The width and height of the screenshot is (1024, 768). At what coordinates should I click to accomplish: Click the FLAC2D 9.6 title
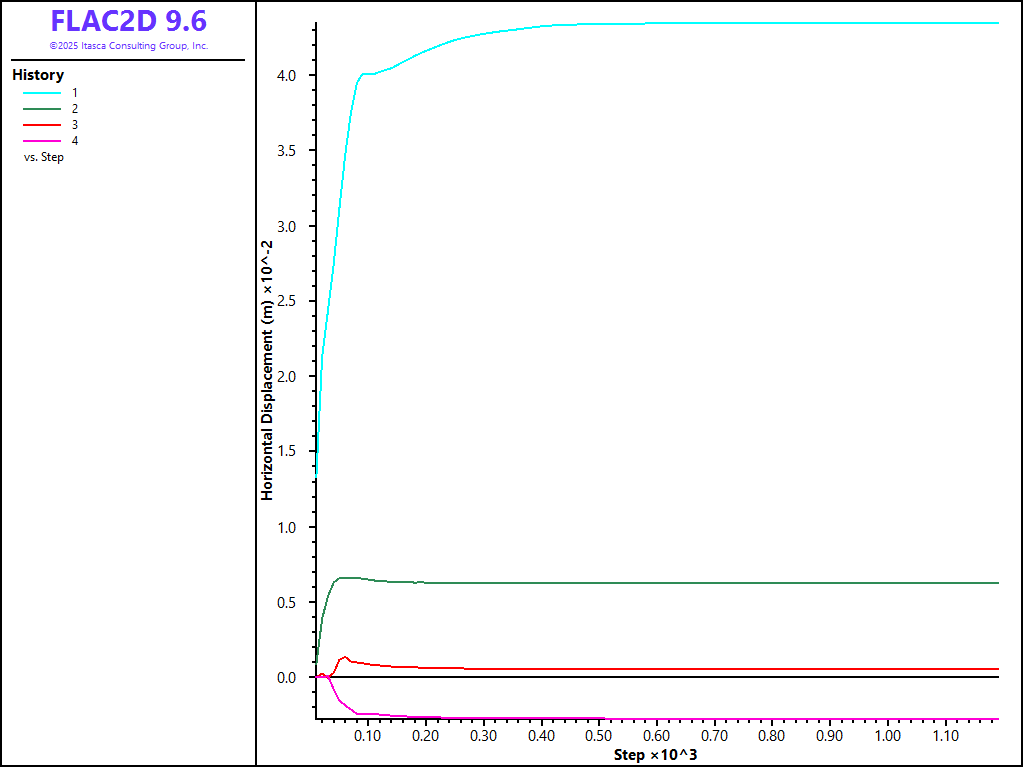128,22
